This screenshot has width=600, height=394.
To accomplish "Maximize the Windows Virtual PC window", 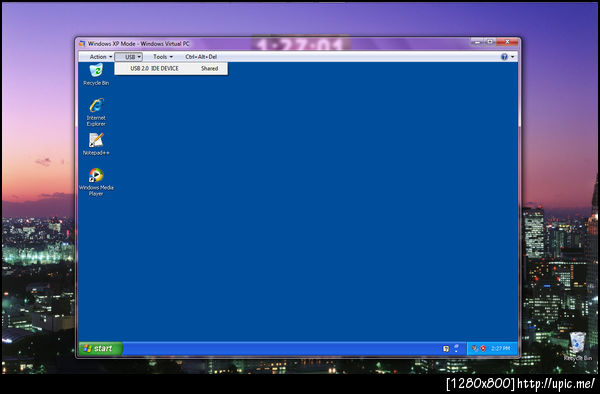I will [x=489, y=42].
